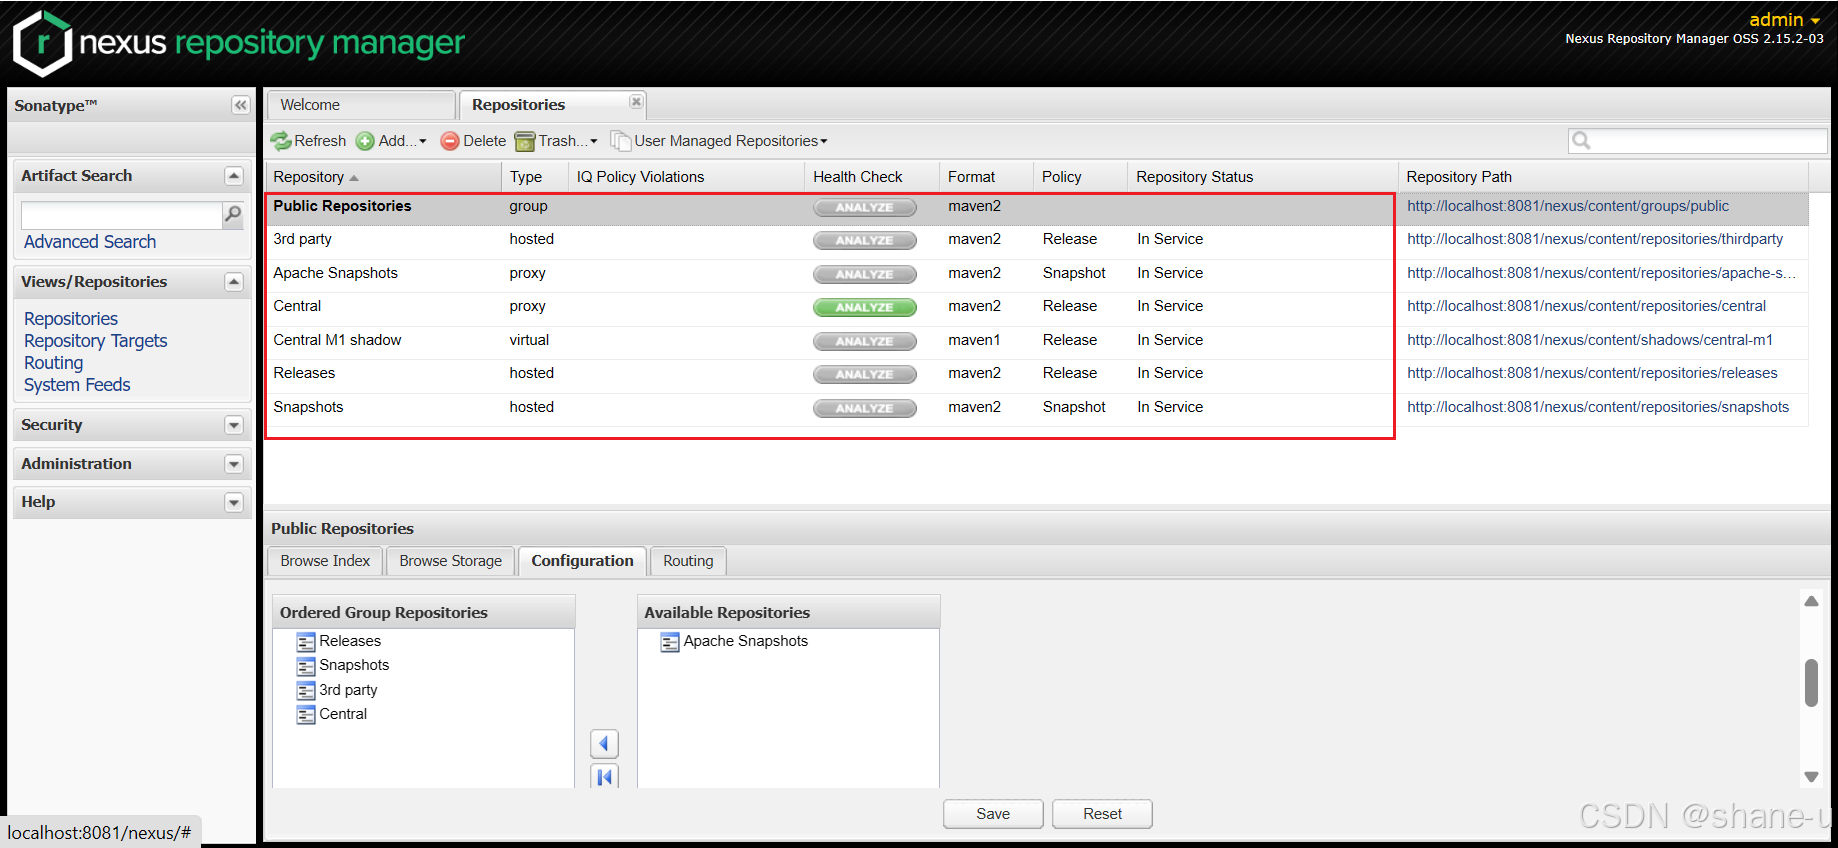1838x848 pixels.
Task: Open the repositories/releases path link
Action: pos(1592,373)
